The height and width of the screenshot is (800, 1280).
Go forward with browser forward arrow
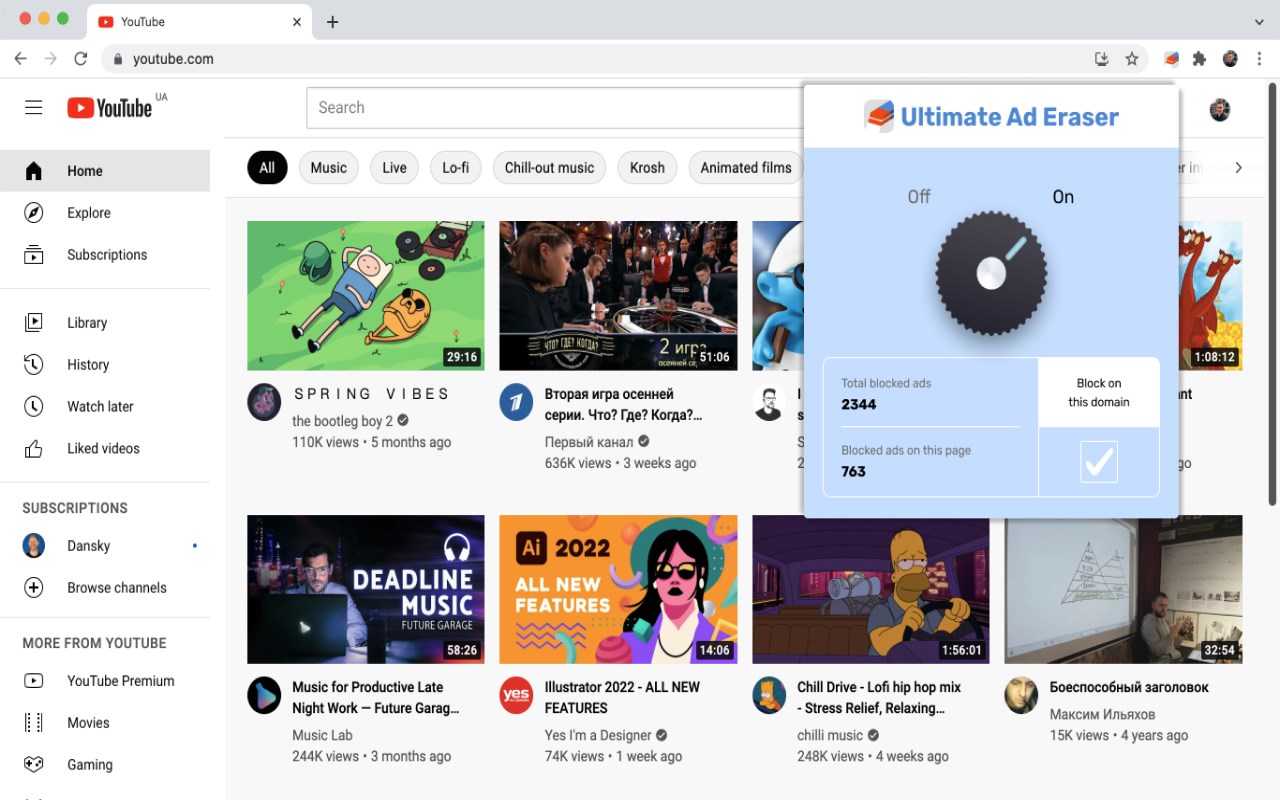coord(51,59)
